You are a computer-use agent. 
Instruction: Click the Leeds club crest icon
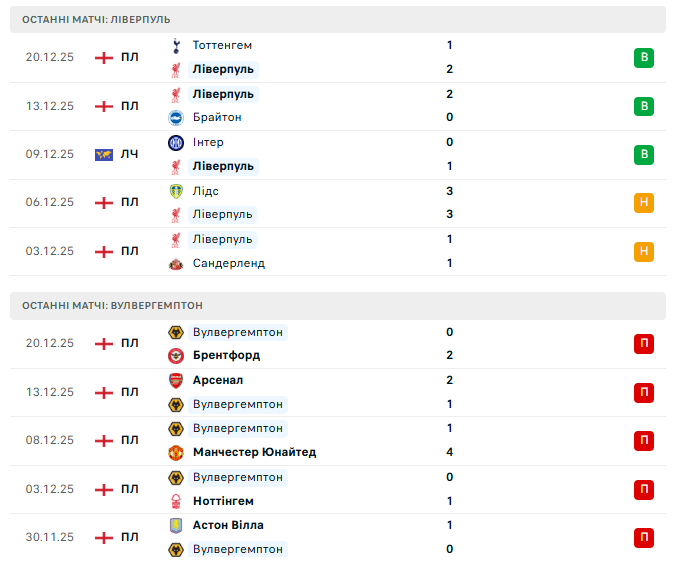point(175,191)
